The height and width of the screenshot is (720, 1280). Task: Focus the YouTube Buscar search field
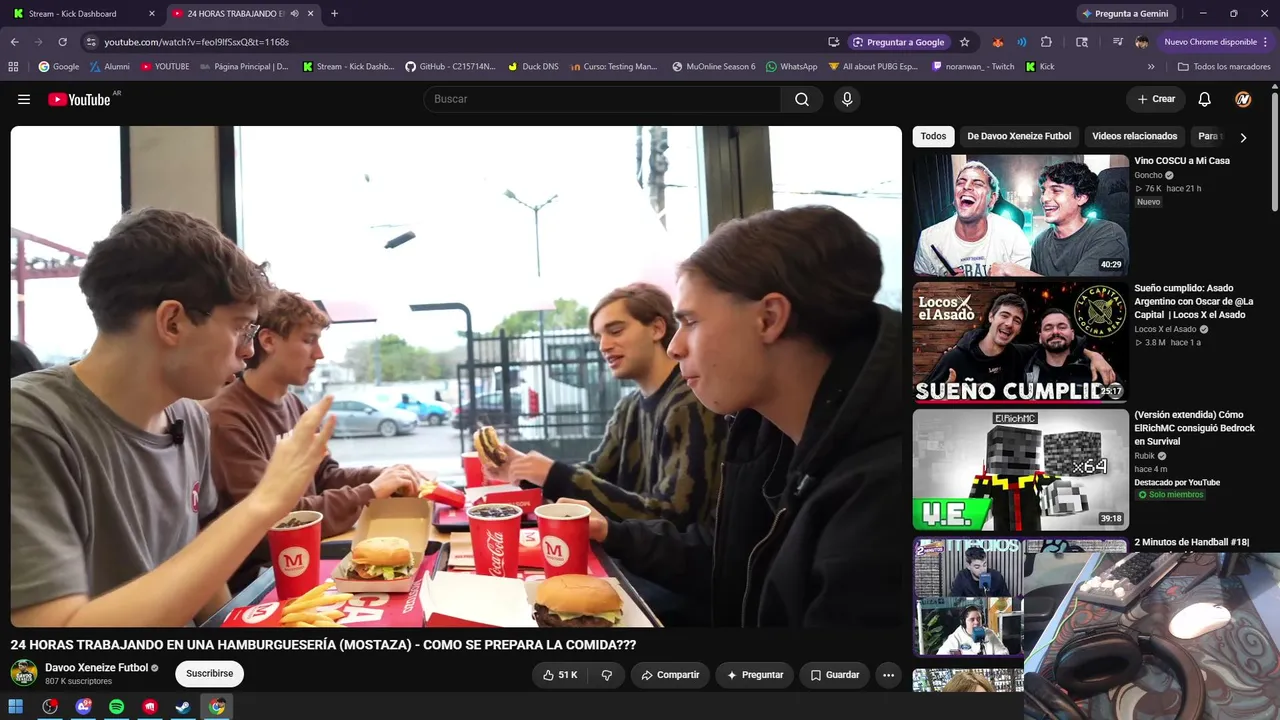(602, 99)
